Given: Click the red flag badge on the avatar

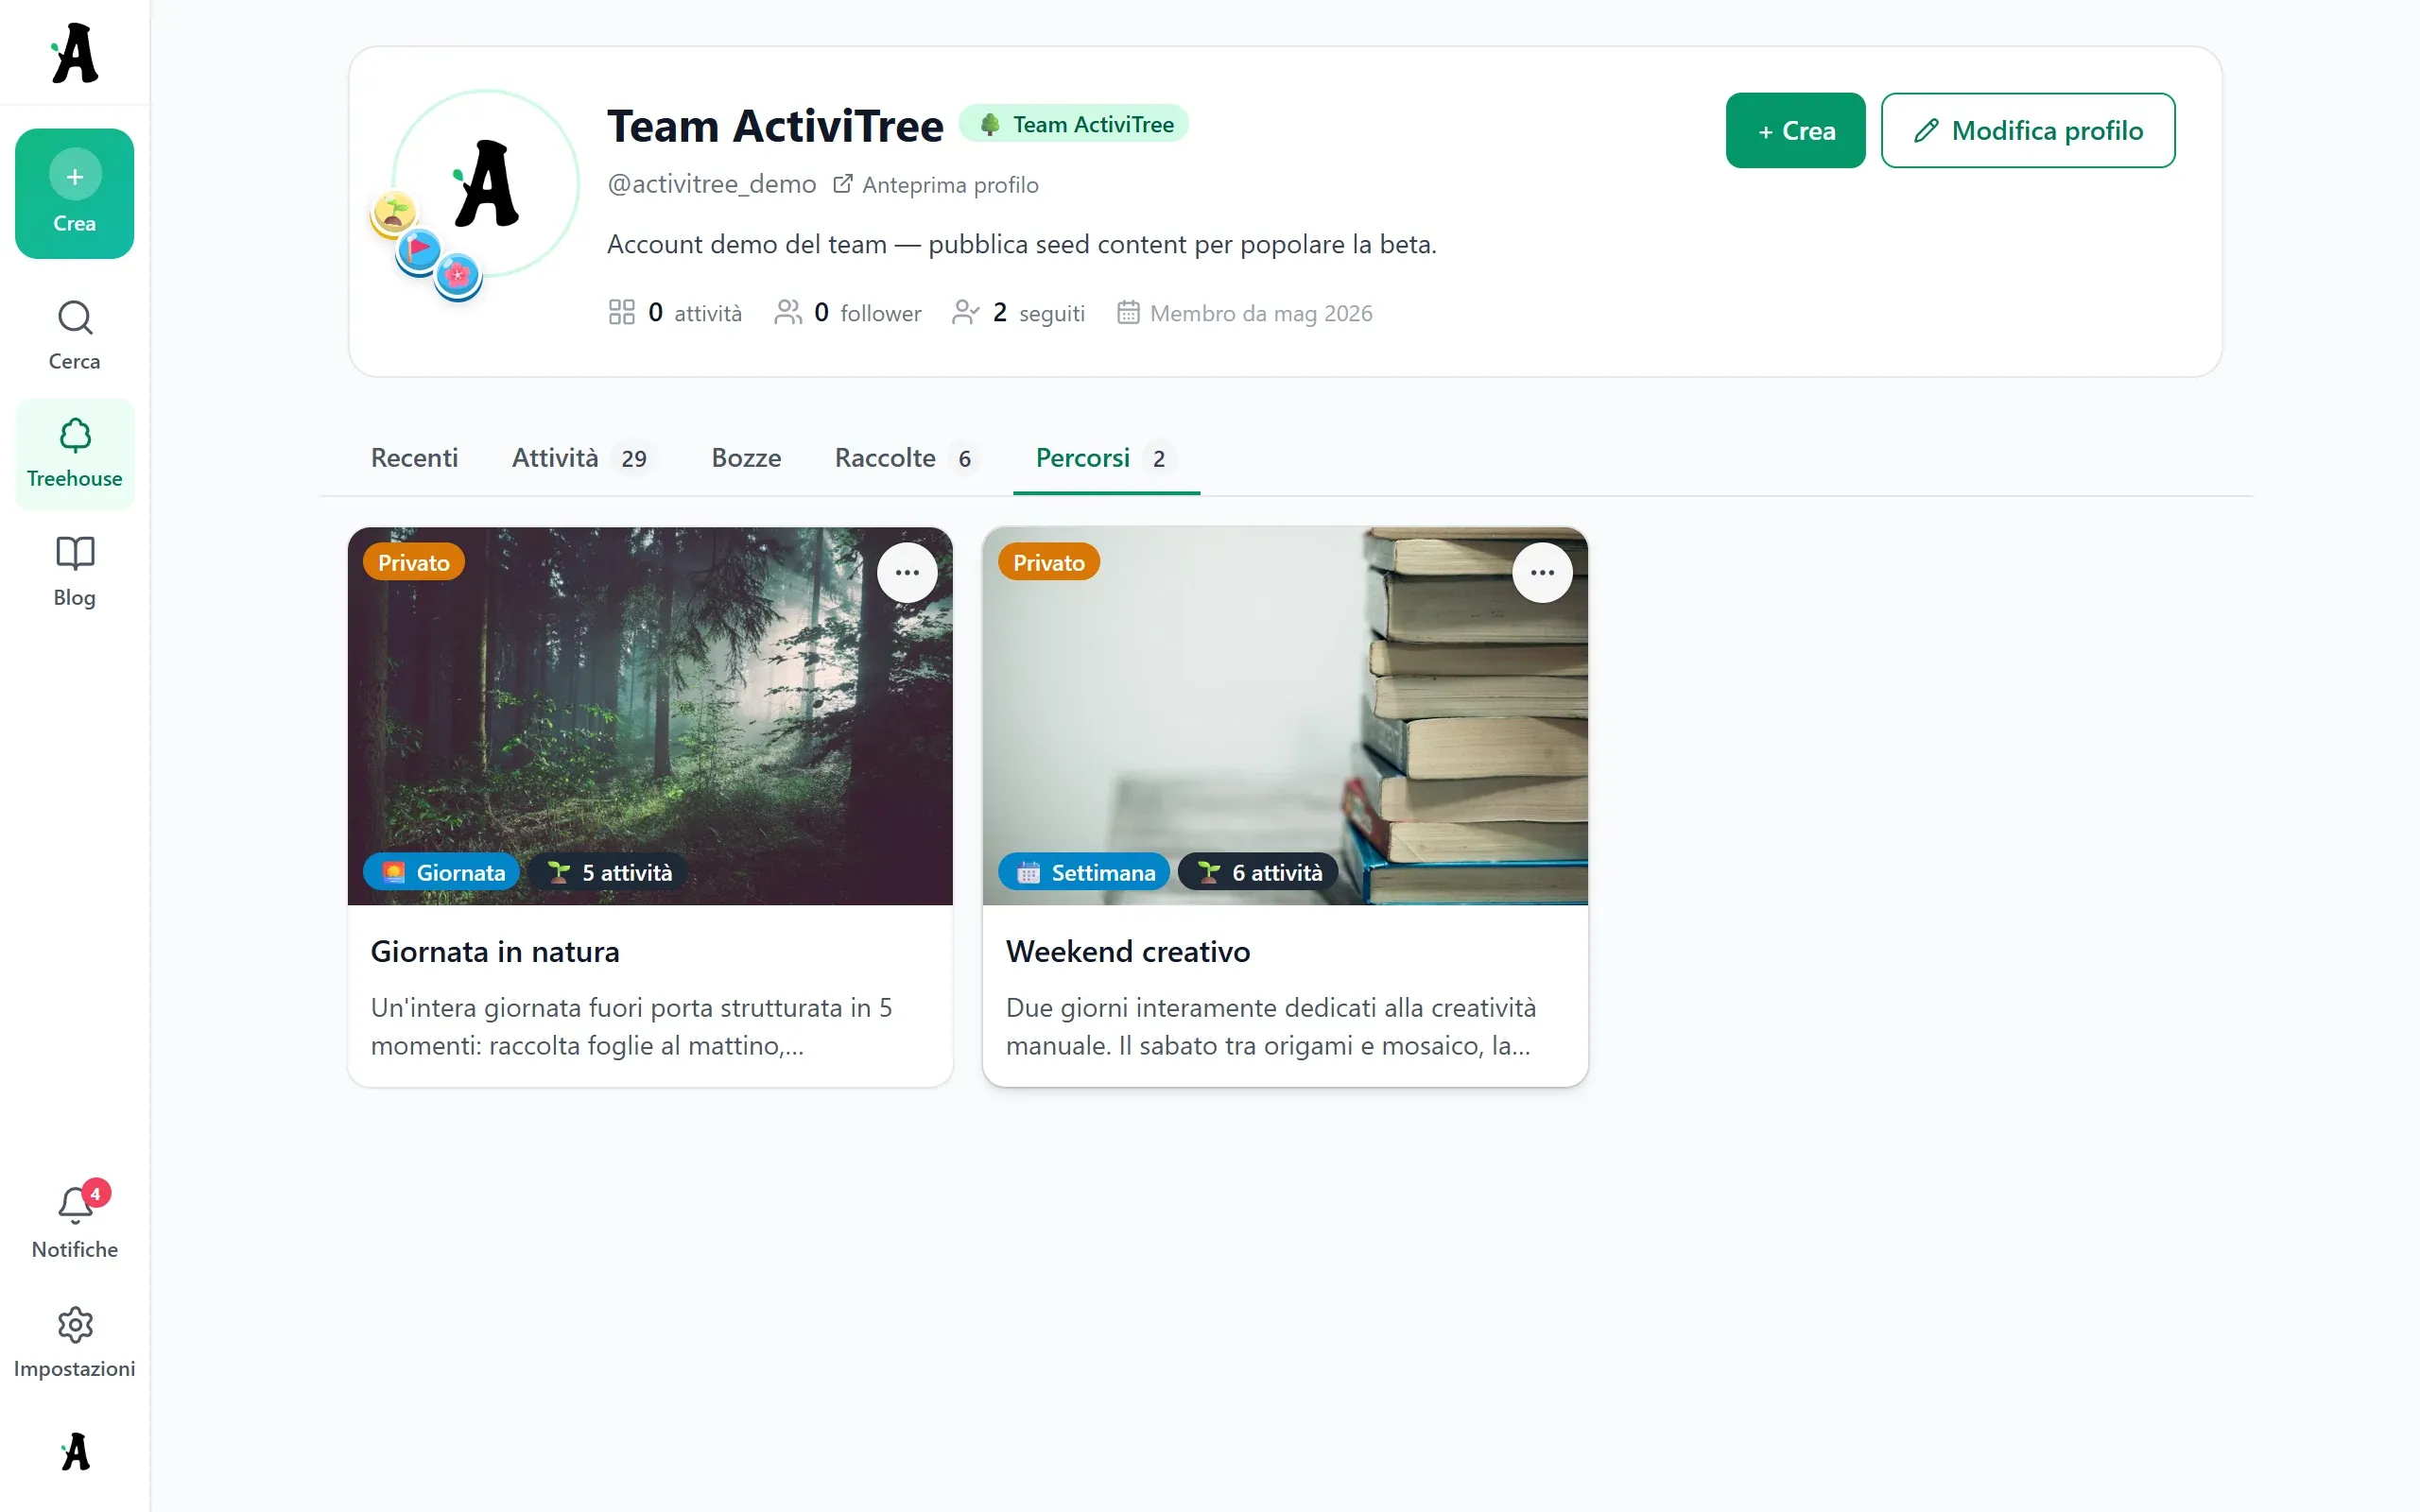Looking at the screenshot, I should point(419,251).
